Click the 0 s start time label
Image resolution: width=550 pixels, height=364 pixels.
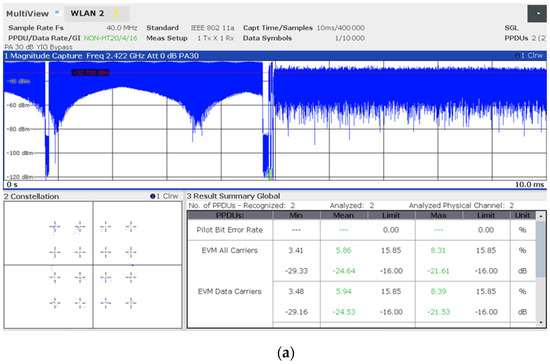(12, 184)
